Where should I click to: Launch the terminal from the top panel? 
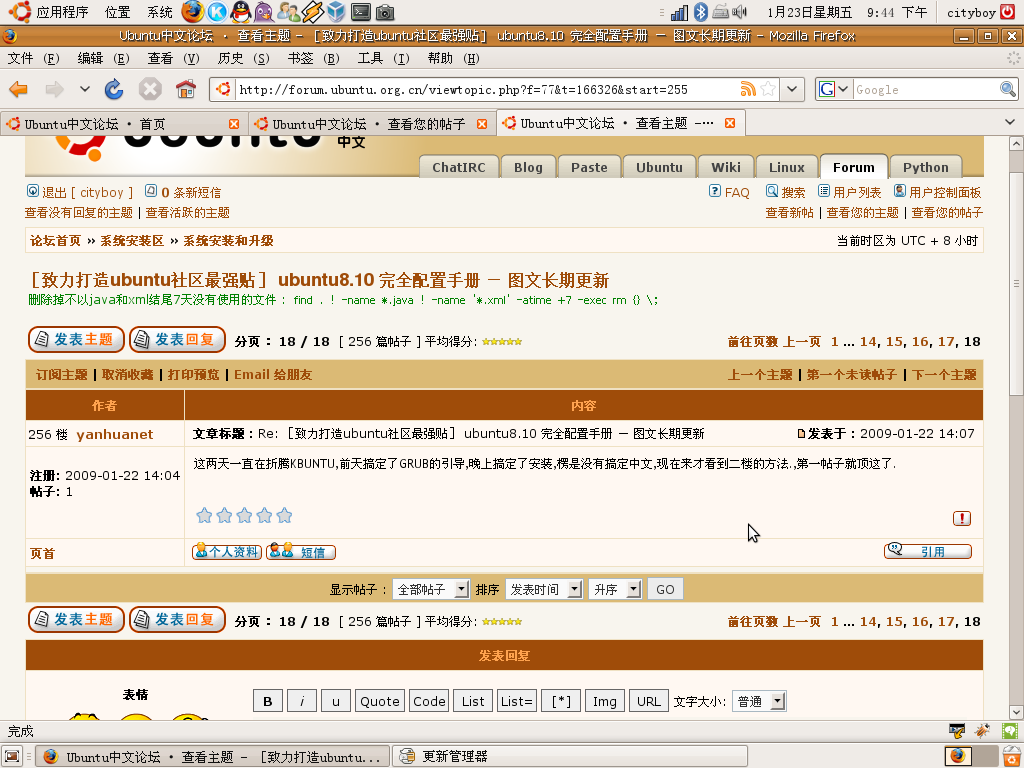360,12
